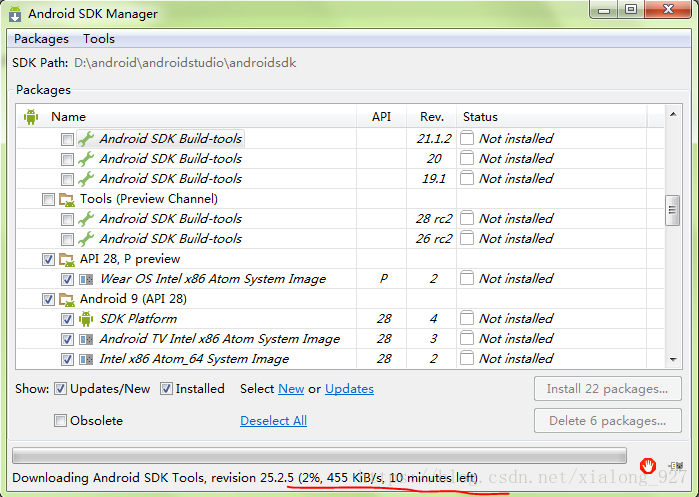
Task: Select the Tools (Preview Channel) row label
Action: click(x=149, y=199)
